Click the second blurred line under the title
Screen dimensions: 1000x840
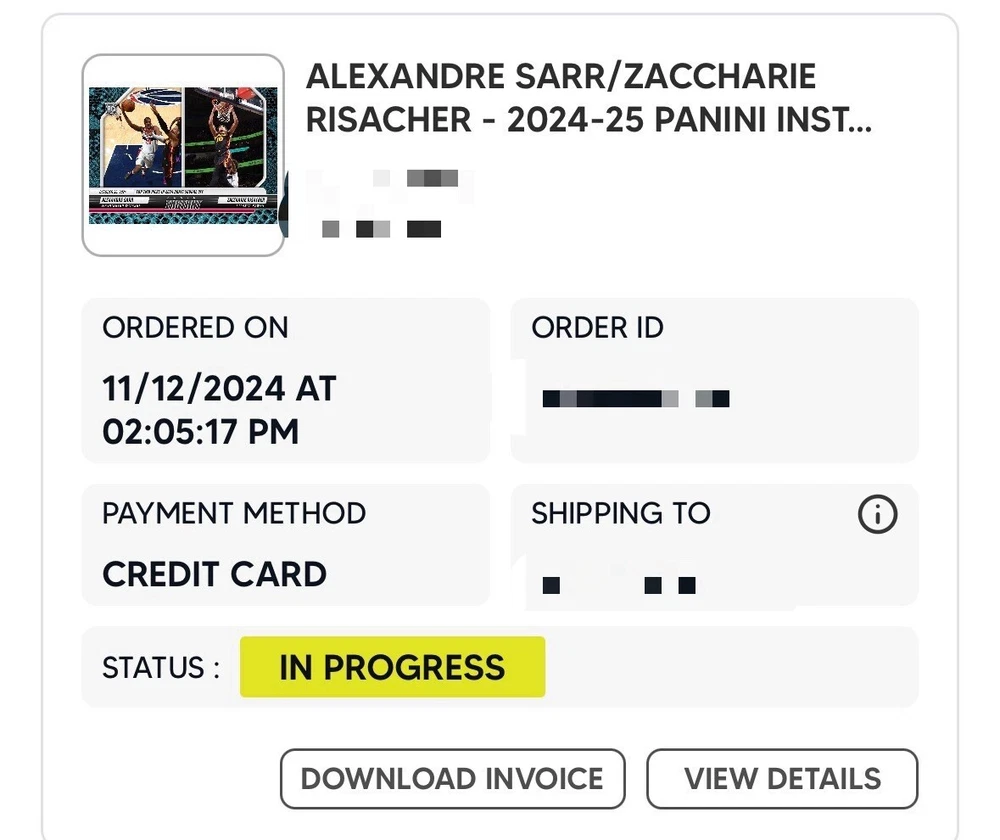point(380,230)
